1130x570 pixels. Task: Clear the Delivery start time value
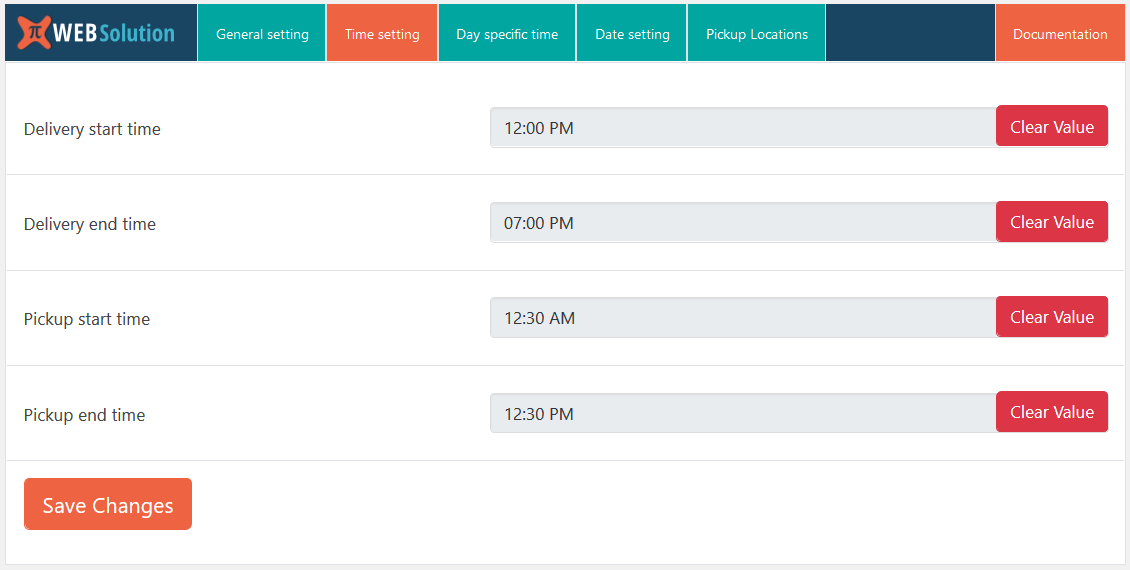coord(1052,127)
